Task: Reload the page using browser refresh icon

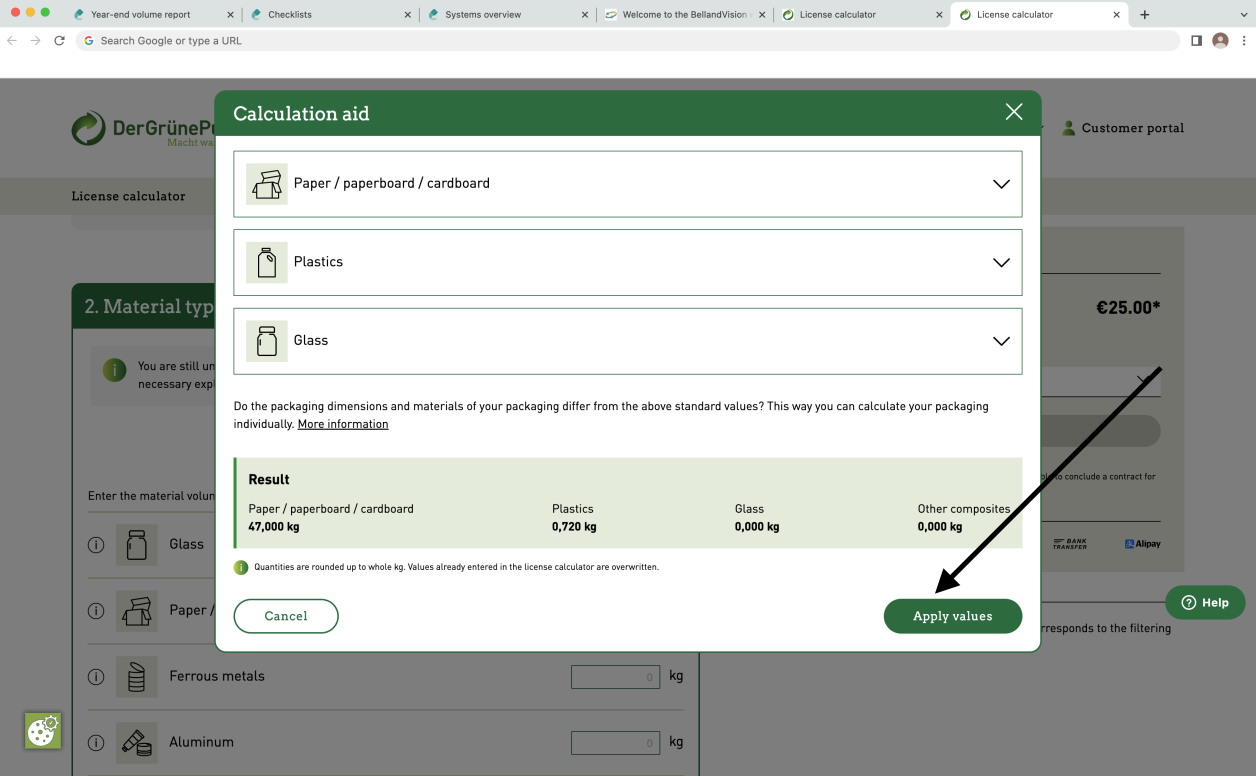Action: pos(59,41)
